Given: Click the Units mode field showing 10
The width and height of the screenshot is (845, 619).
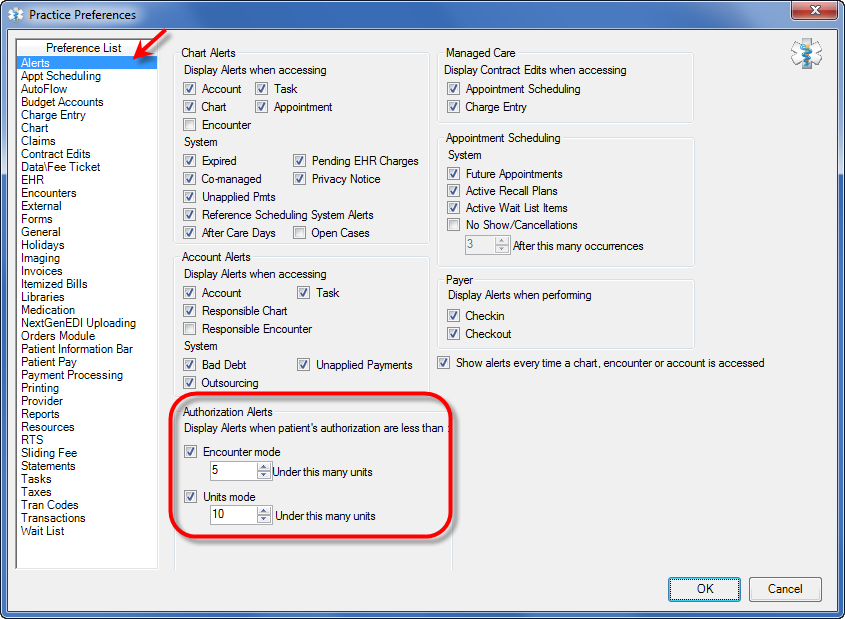Looking at the screenshot, I should pos(234,515).
